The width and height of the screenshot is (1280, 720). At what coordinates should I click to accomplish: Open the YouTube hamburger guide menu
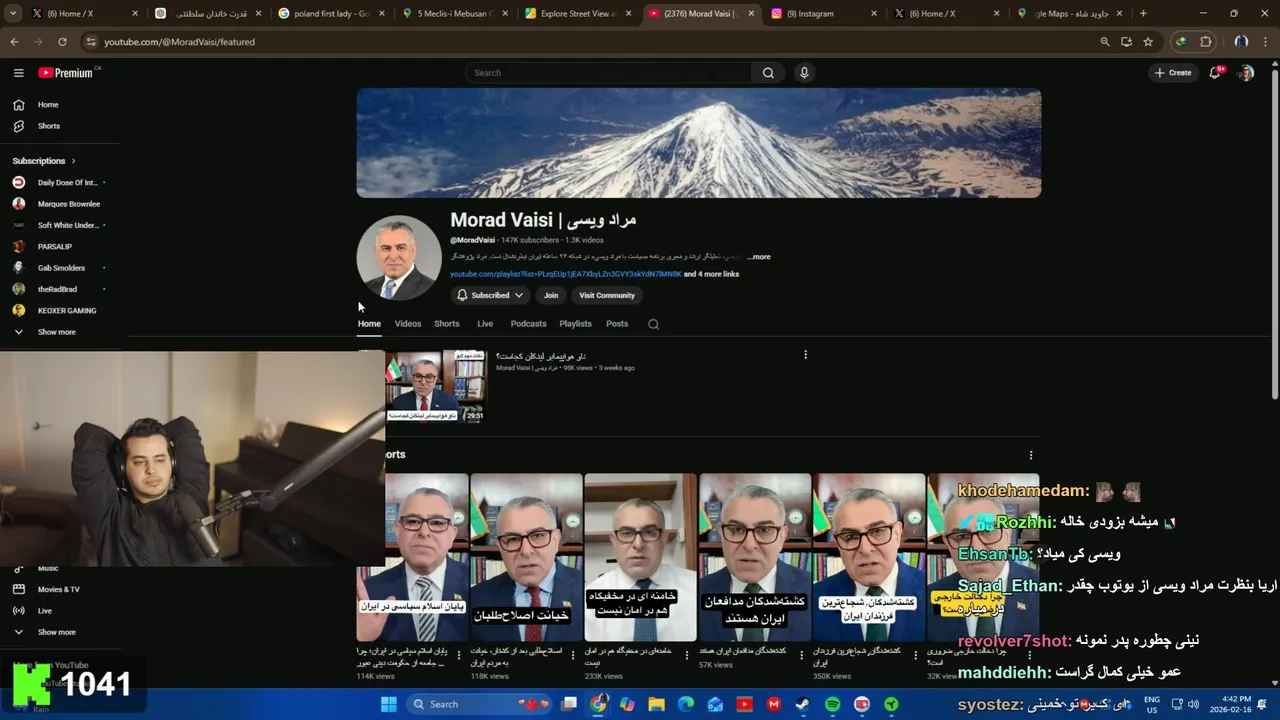[18, 73]
